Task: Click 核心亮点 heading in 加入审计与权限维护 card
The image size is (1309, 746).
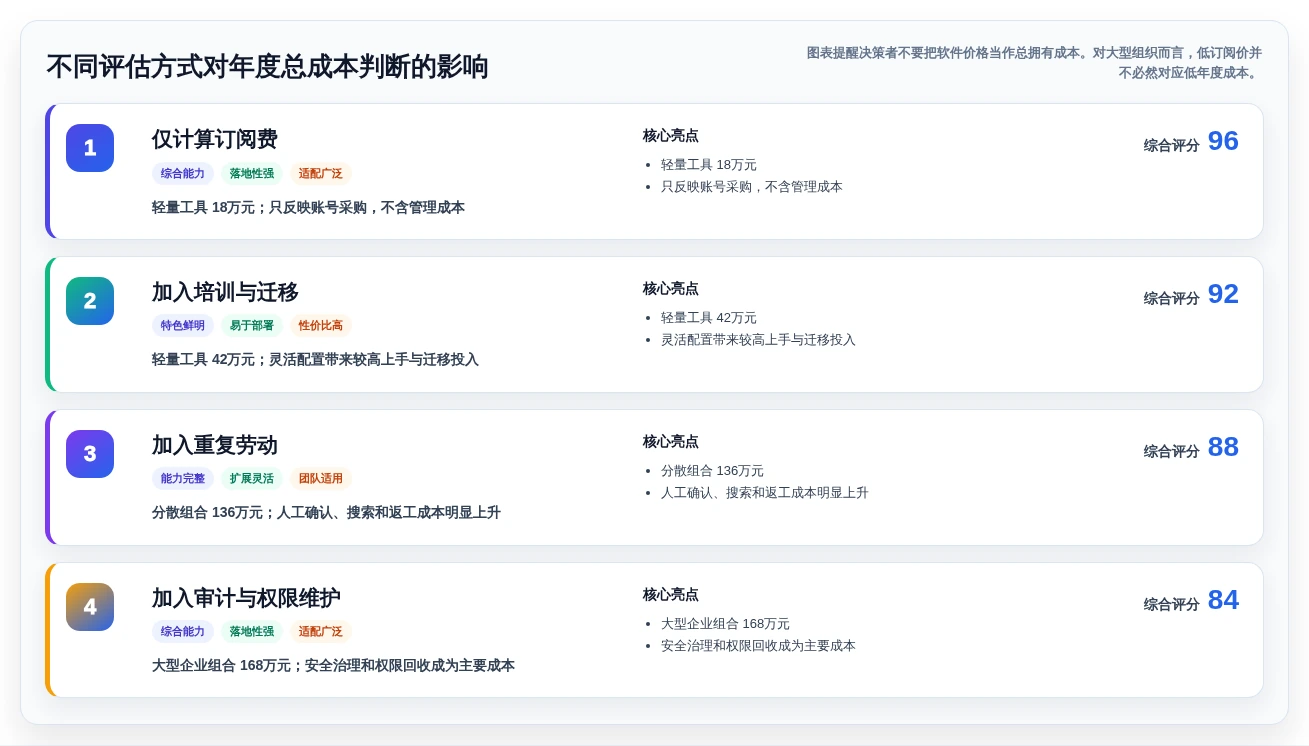Action: (x=671, y=595)
